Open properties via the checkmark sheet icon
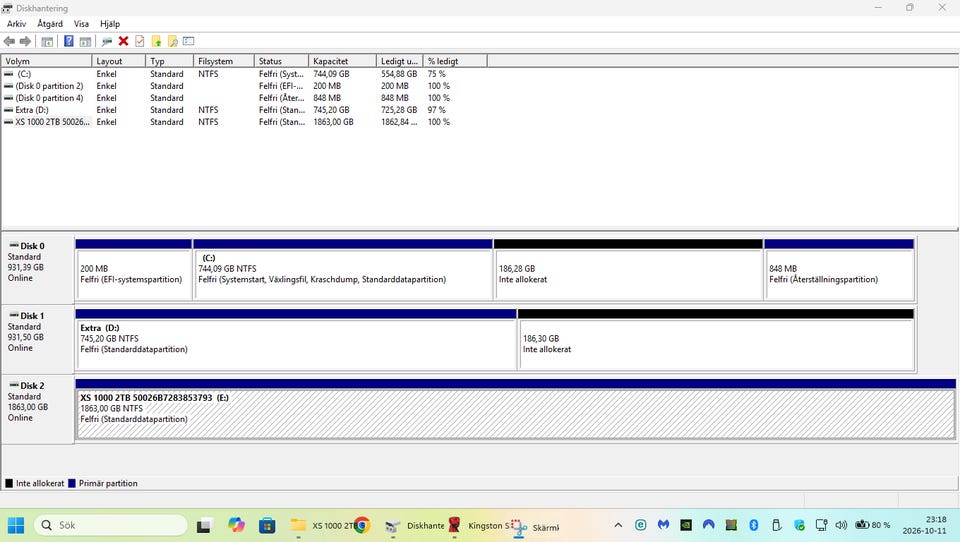The width and height of the screenshot is (960, 542). [x=140, y=41]
